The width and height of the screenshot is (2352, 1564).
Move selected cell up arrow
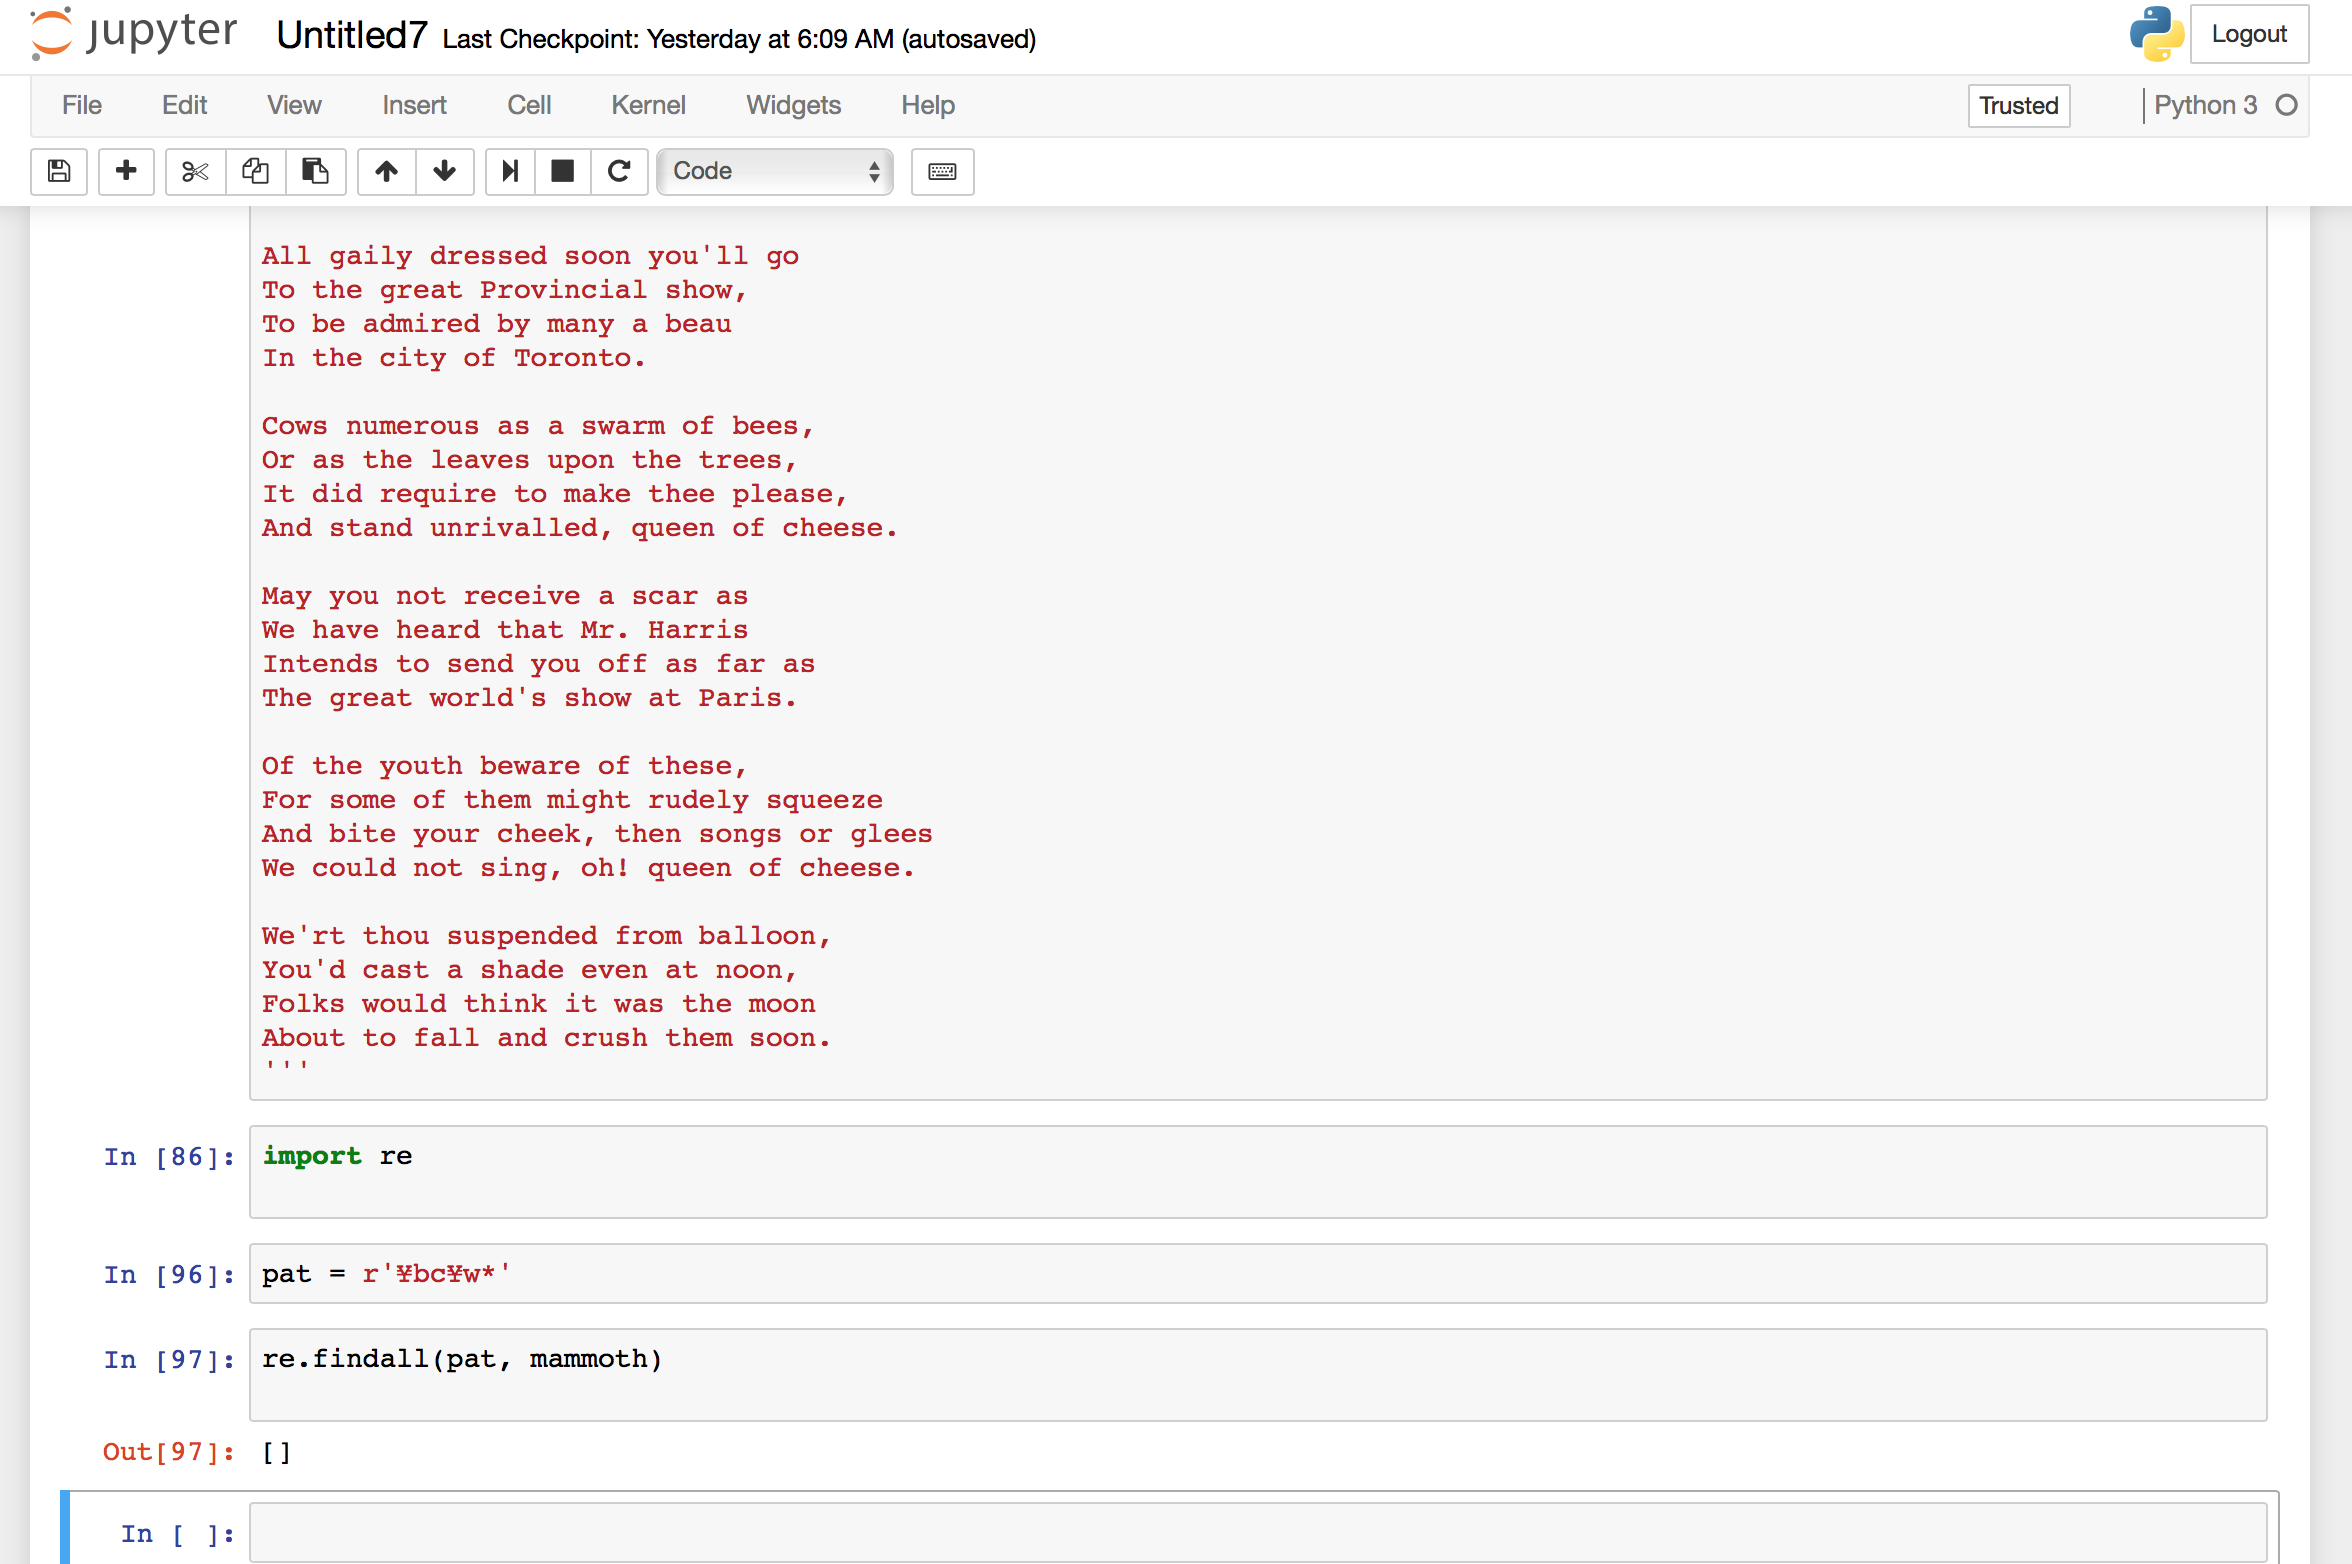click(x=386, y=171)
